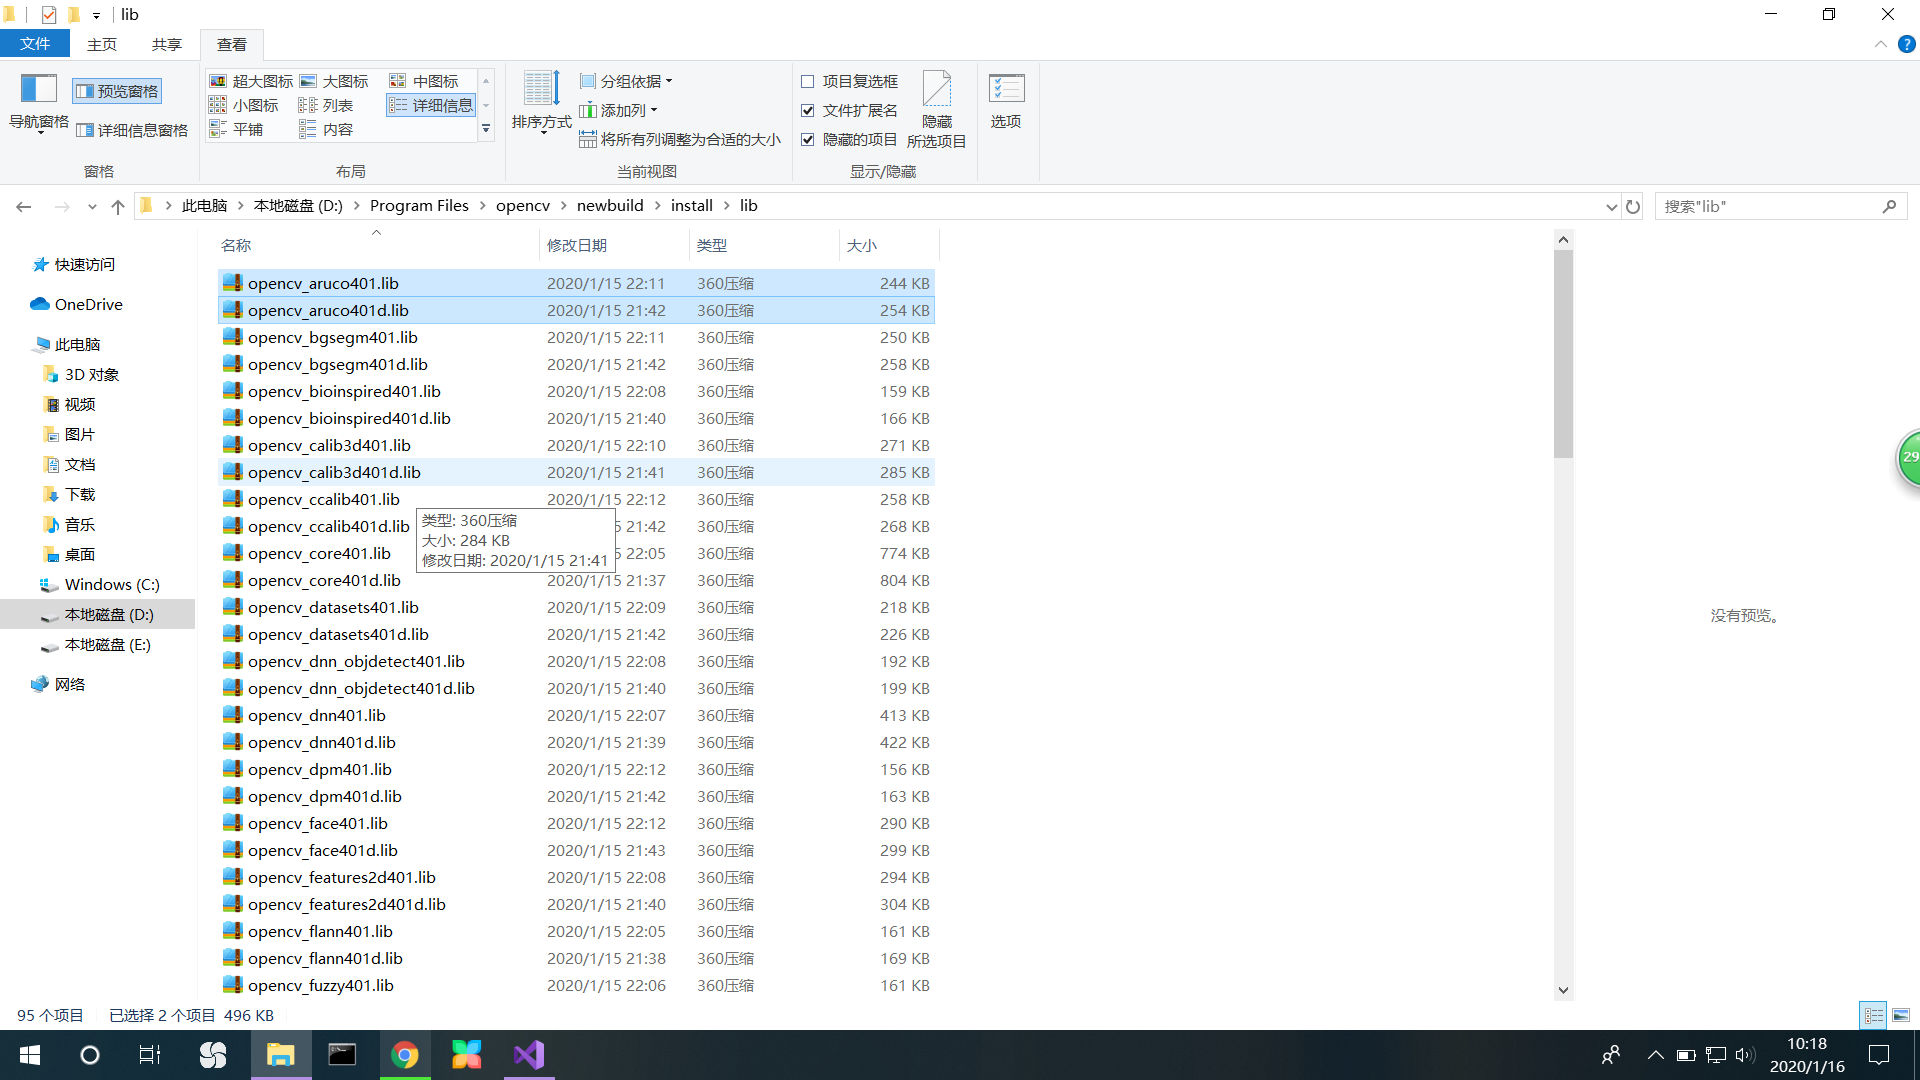The width and height of the screenshot is (1920, 1080).
Task: Toggle the preview pane button
Action: pyautogui.click(x=117, y=91)
